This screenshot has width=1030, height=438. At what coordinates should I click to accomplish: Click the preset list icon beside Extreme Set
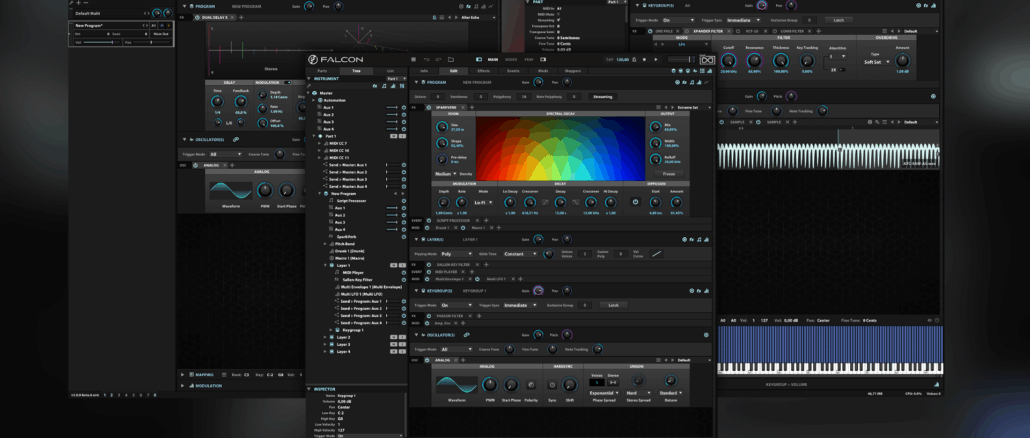tap(659, 107)
